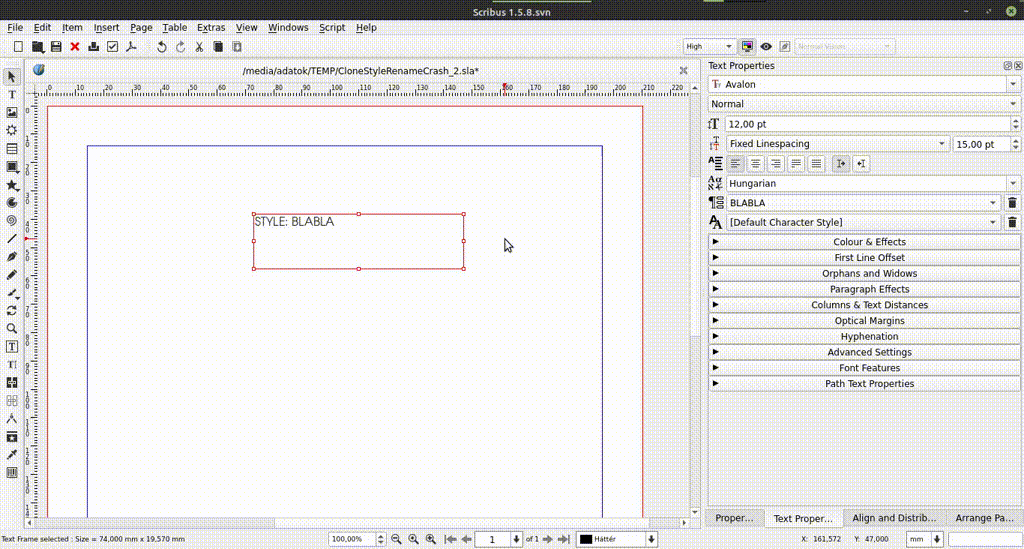Image resolution: width=1024 pixels, height=549 pixels.
Task: Click the Export as PDF icon
Action: [130, 47]
